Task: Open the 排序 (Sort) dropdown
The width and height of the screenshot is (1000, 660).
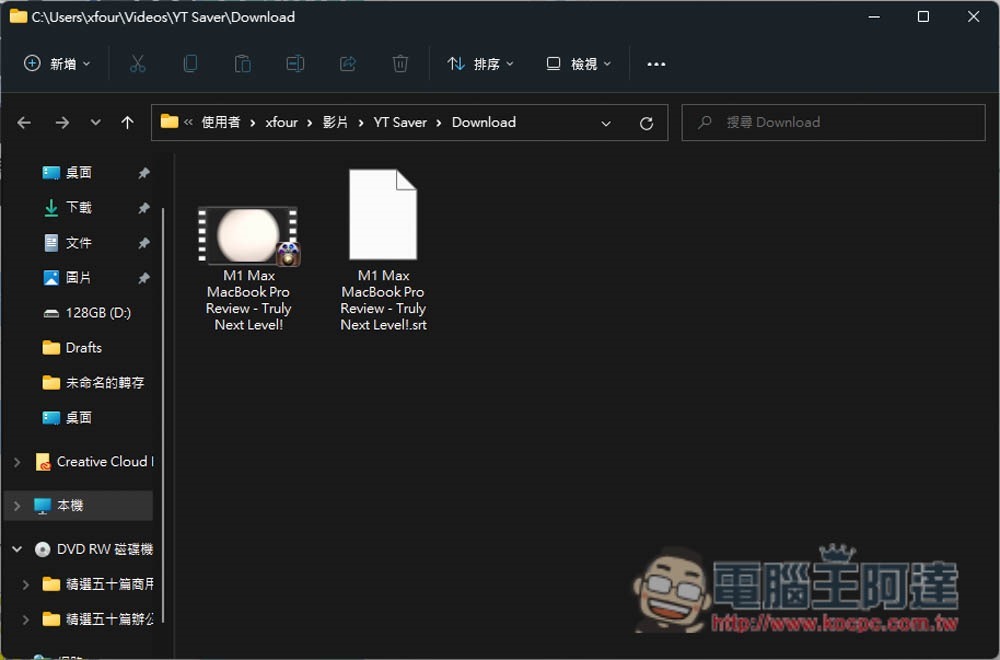Action: coord(480,64)
